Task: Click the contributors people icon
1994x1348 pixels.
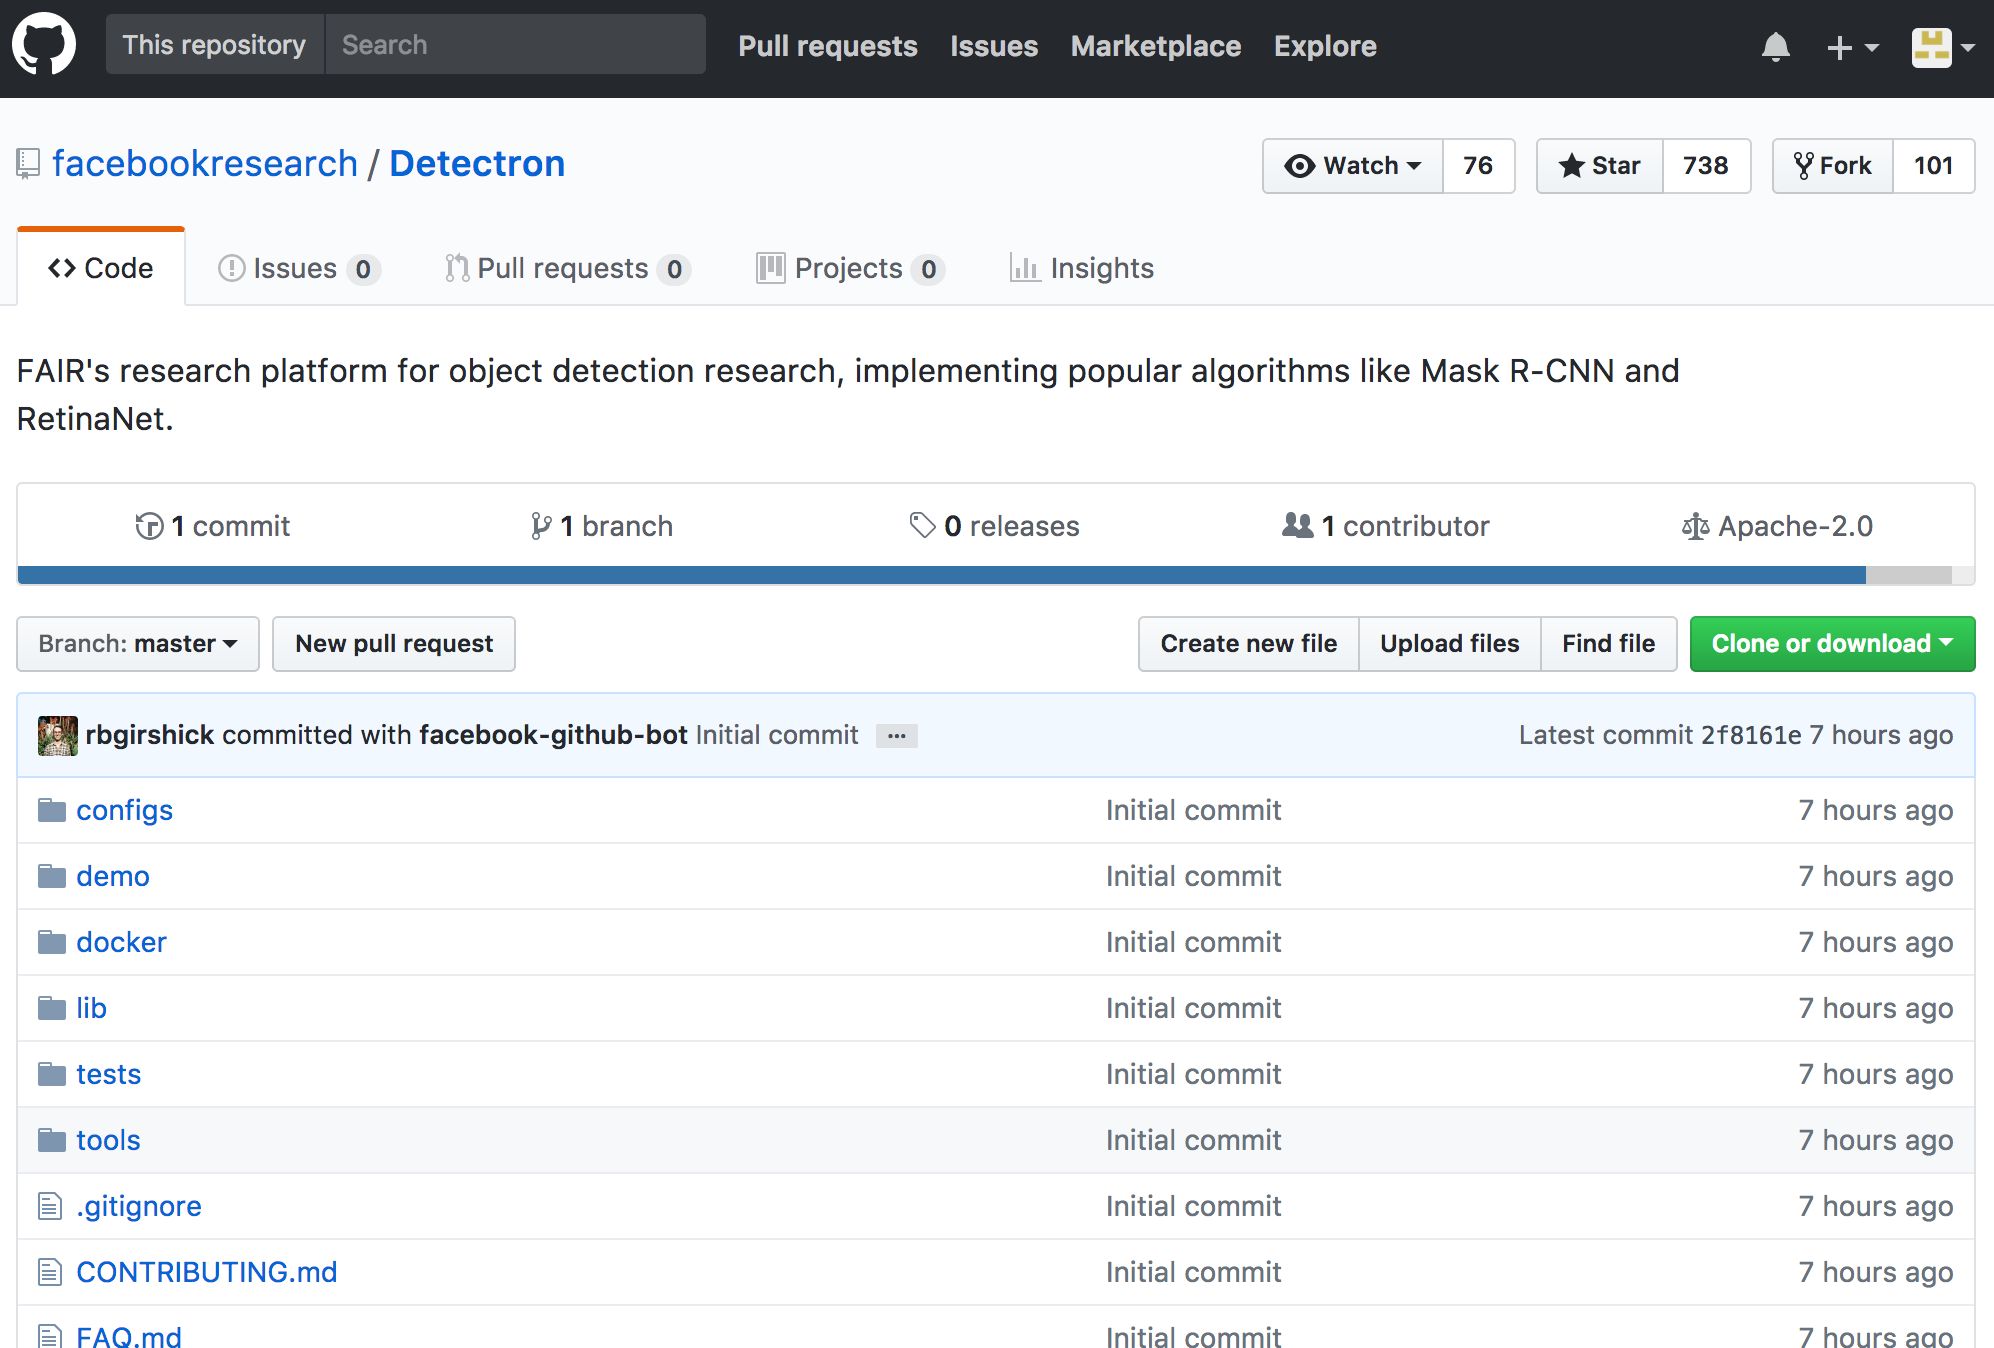Action: point(1297,526)
